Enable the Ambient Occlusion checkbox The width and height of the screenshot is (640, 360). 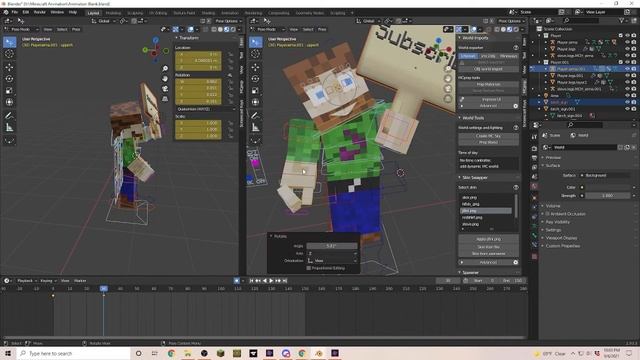[x=547, y=214]
